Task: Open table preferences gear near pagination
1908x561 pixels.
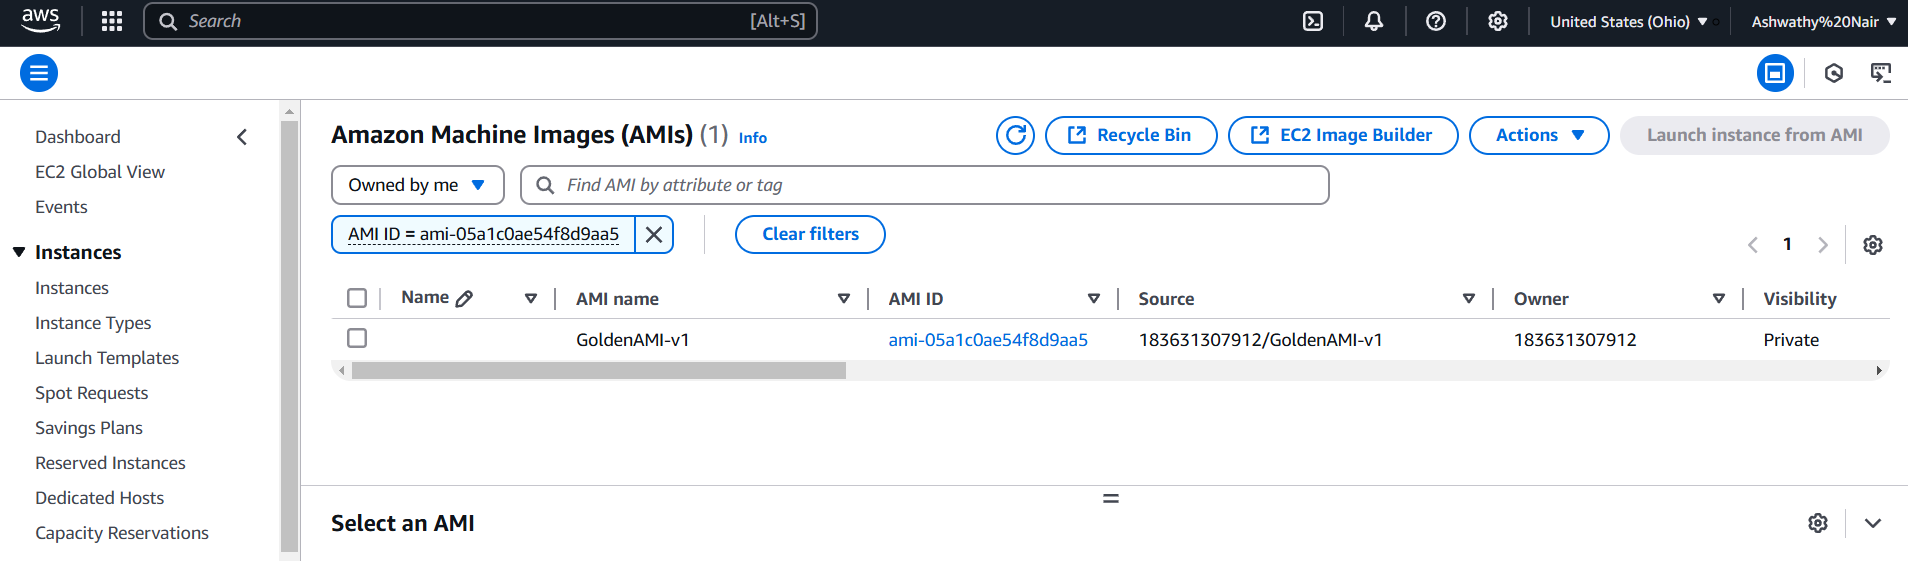Action: (x=1873, y=245)
